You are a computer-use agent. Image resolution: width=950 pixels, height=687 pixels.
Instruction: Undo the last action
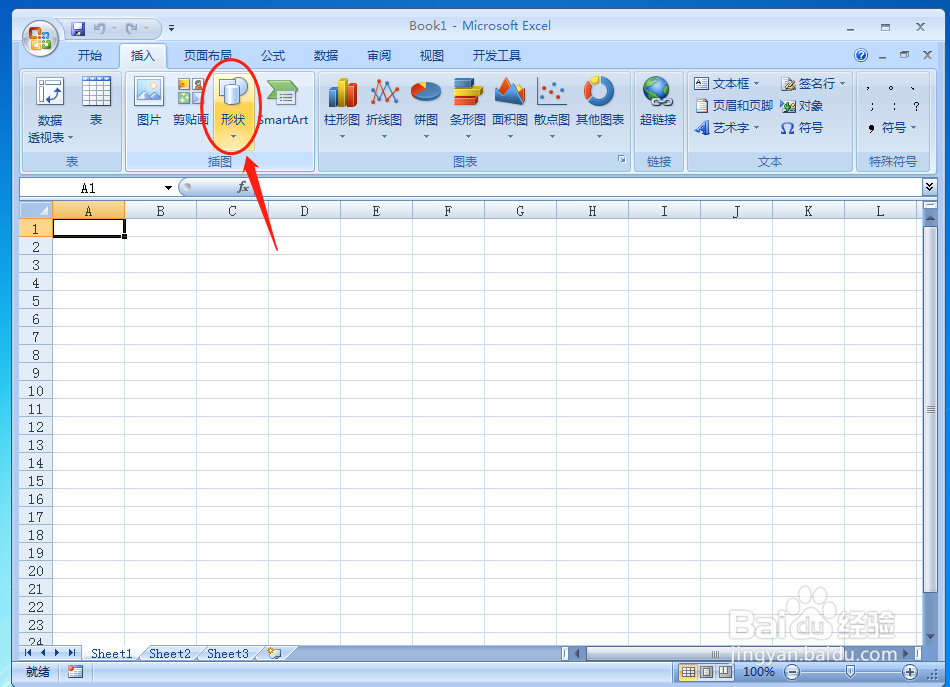pos(99,28)
